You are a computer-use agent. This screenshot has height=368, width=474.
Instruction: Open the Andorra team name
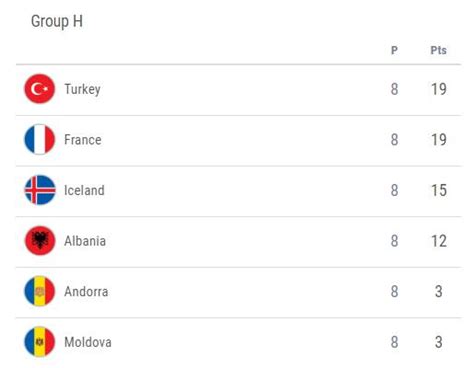[x=86, y=292]
